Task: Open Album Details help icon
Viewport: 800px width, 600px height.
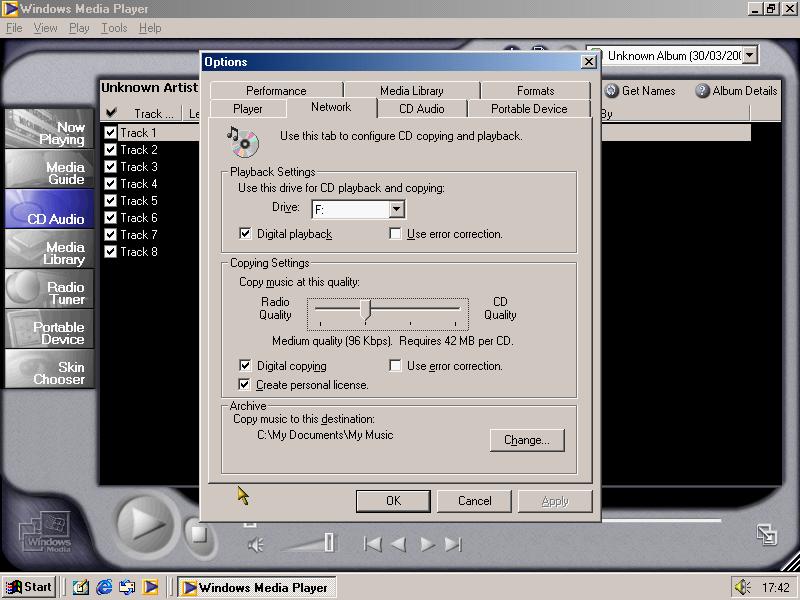Action: 702,91
